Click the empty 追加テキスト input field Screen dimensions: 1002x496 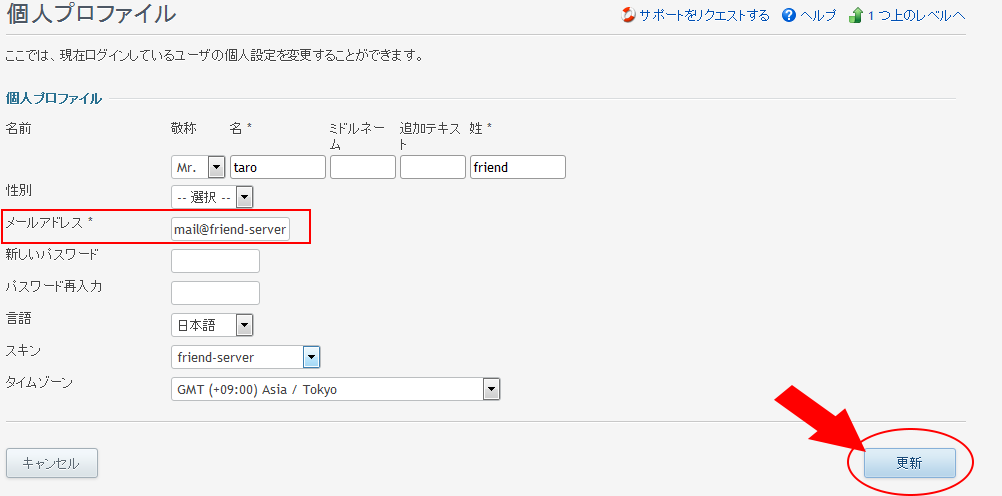coord(433,167)
